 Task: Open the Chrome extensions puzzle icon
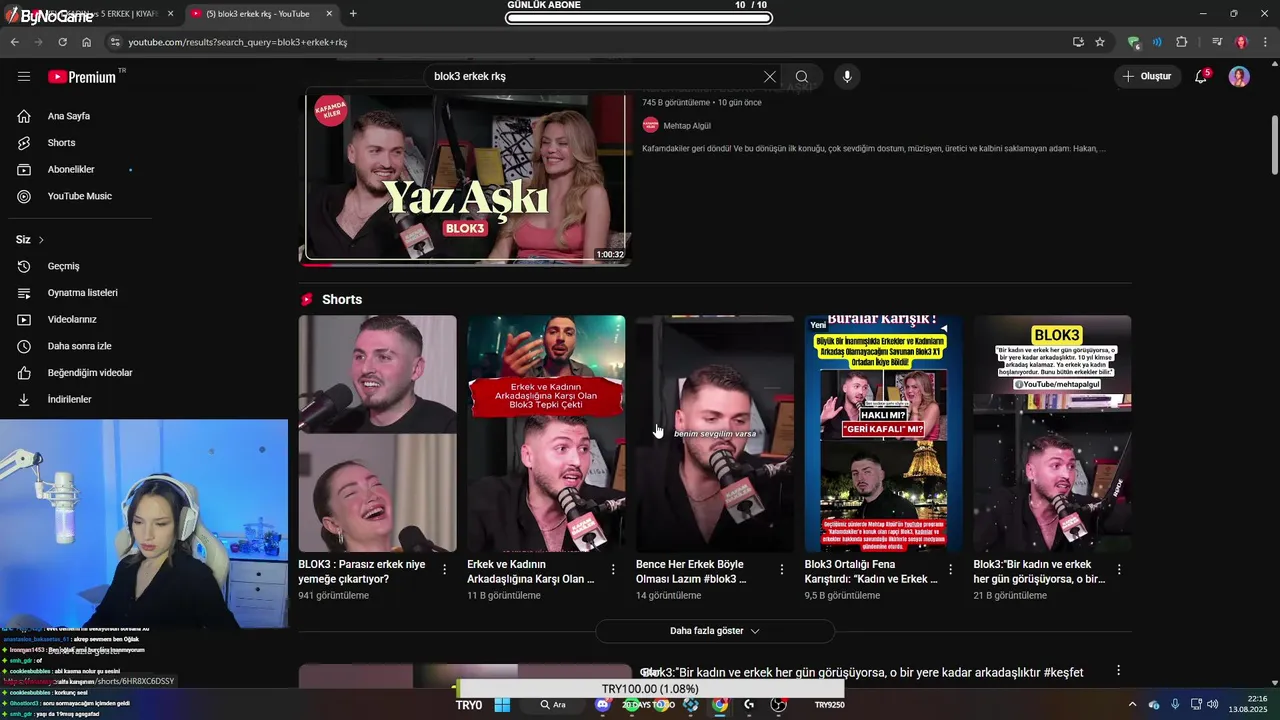click(x=1182, y=42)
